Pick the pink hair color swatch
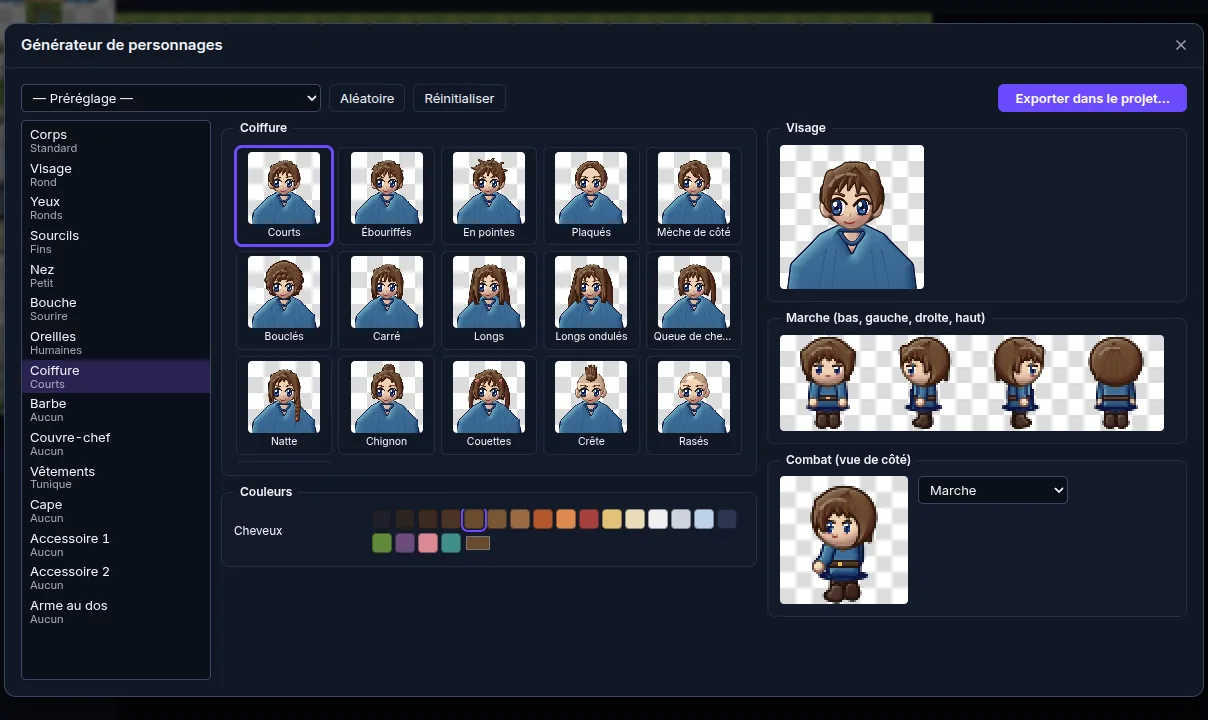The width and height of the screenshot is (1208, 720). coord(428,543)
